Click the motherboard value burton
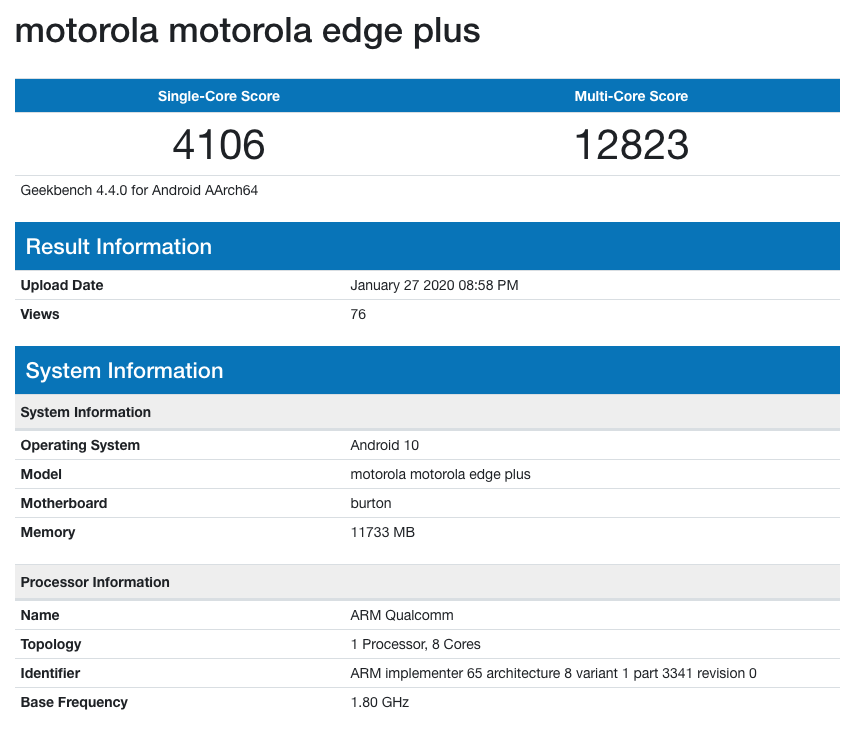This screenshot has width=857, height=731. pos(371,503)
